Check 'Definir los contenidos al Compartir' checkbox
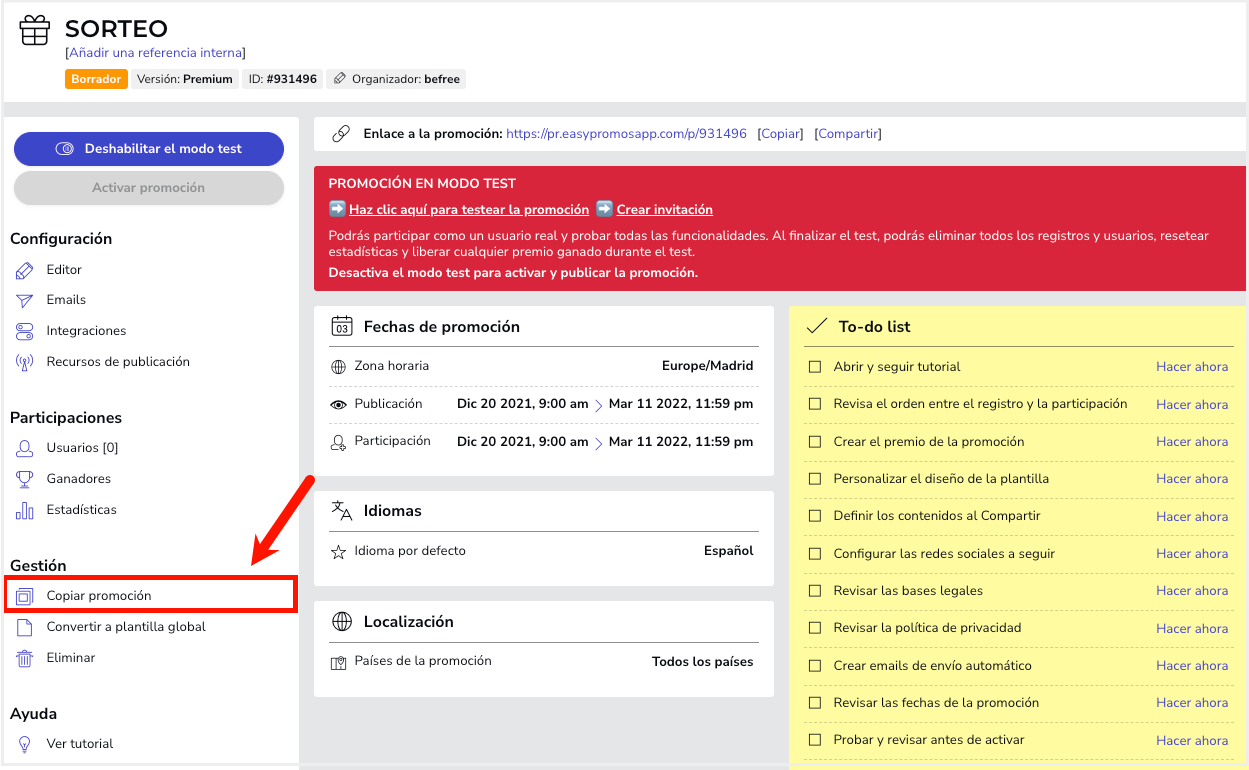Viewport: 1249px width, 770px height. click(815, 517)
